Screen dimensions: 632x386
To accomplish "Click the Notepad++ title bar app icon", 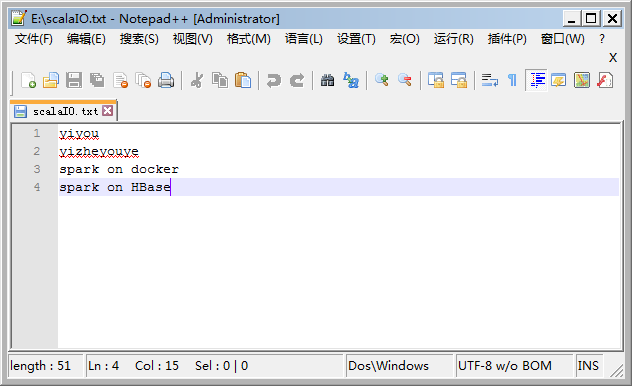I will click(x=19, y=18).
